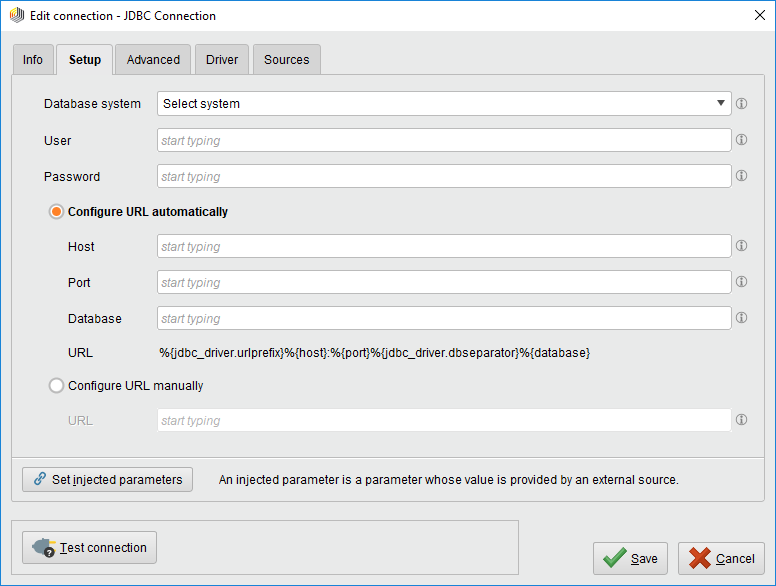Switch to the Info tab

[x=33, y=60]
